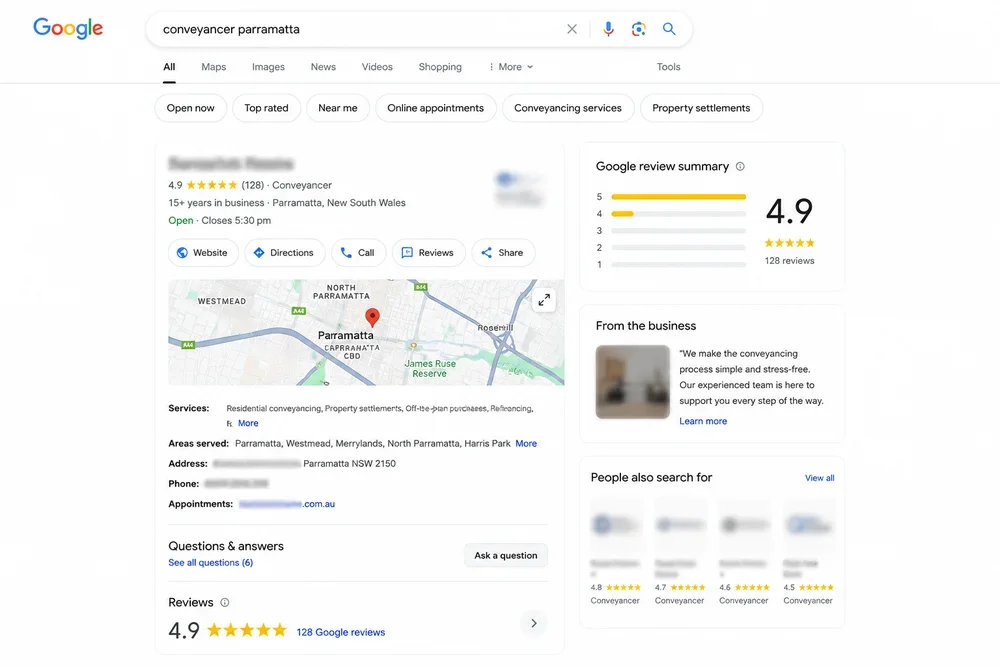Open the Reviews button in action row
The height and width of the screenshot is (667, 1000).
pos(429,253)
